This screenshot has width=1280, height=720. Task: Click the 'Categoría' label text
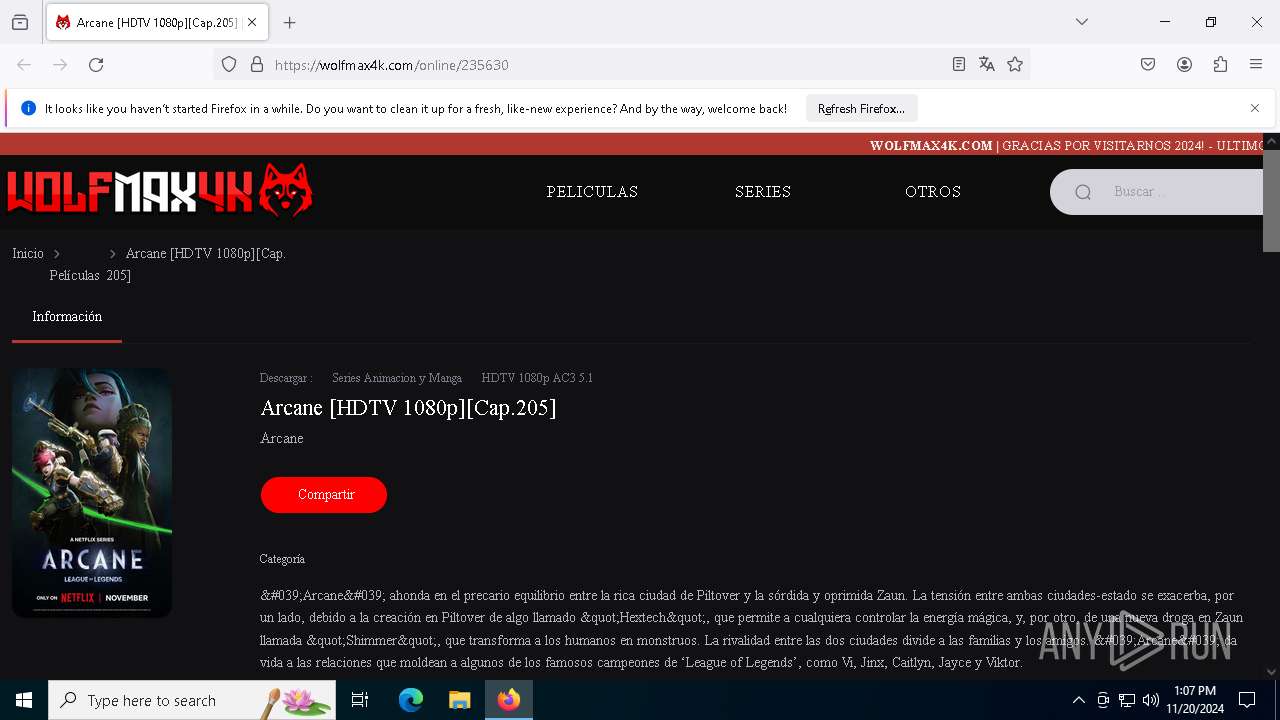pyautogui.click(x=282, y=559)
